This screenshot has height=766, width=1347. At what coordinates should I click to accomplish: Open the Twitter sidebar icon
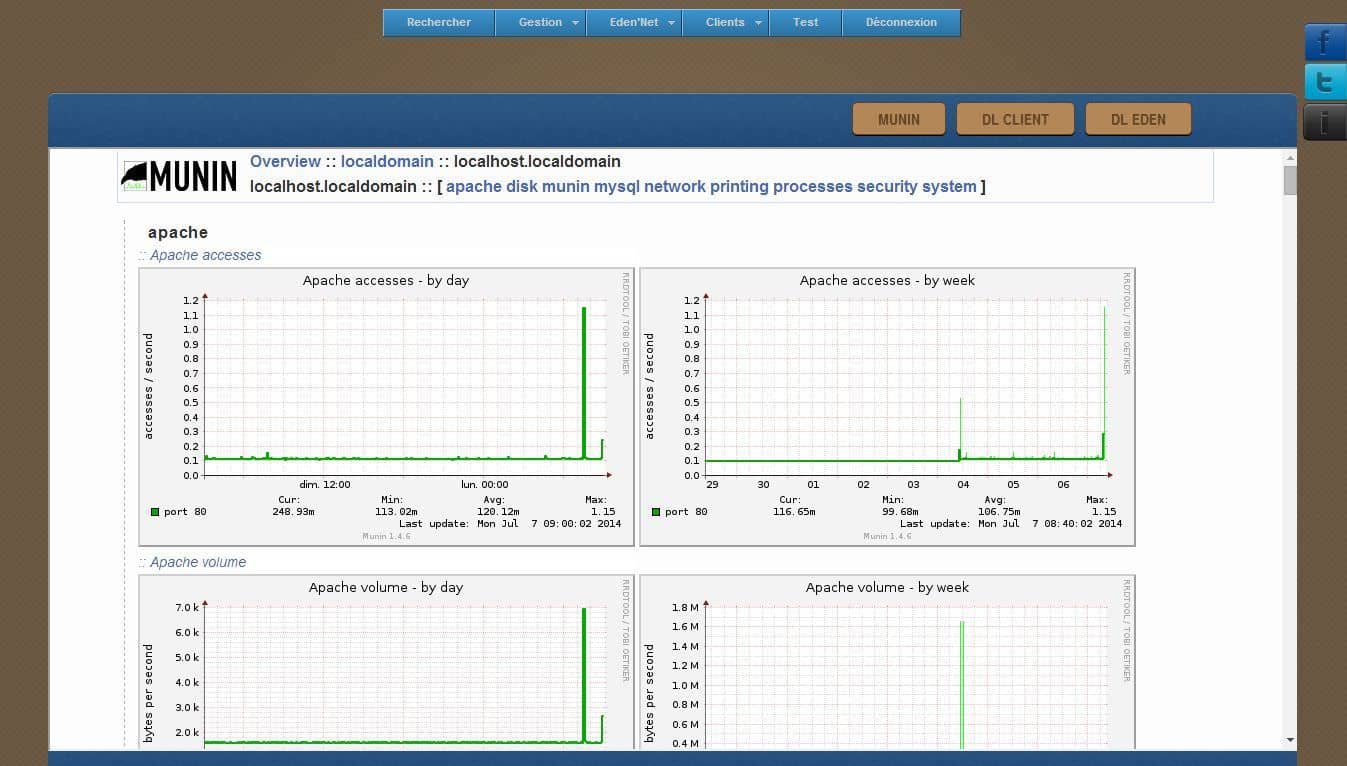click(1325, 82)
